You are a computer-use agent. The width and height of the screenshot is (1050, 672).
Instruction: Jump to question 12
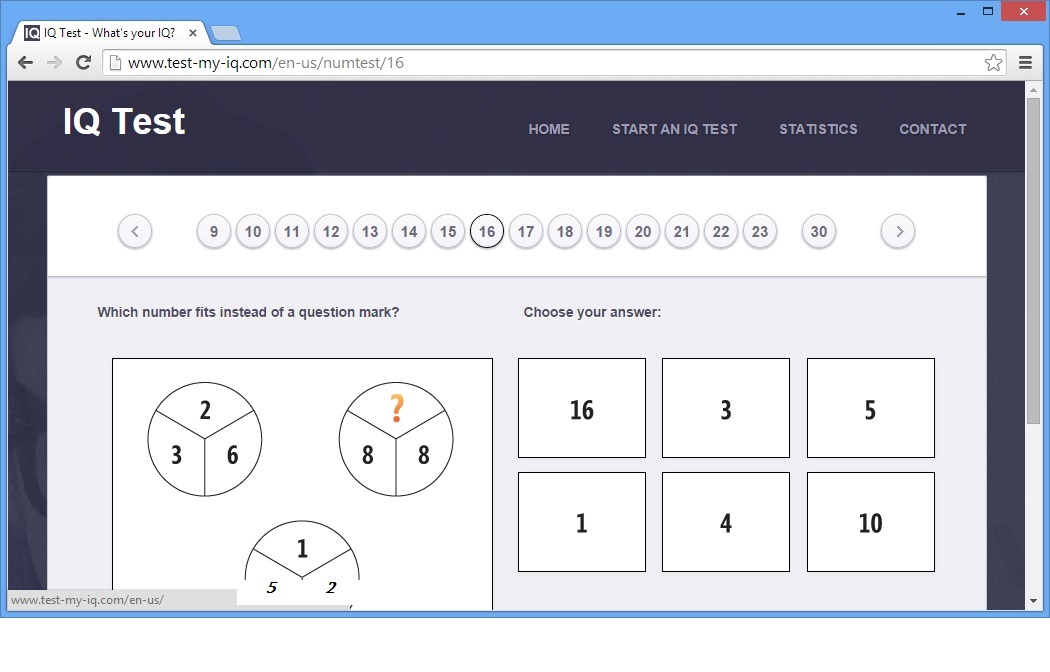(331, 232)
